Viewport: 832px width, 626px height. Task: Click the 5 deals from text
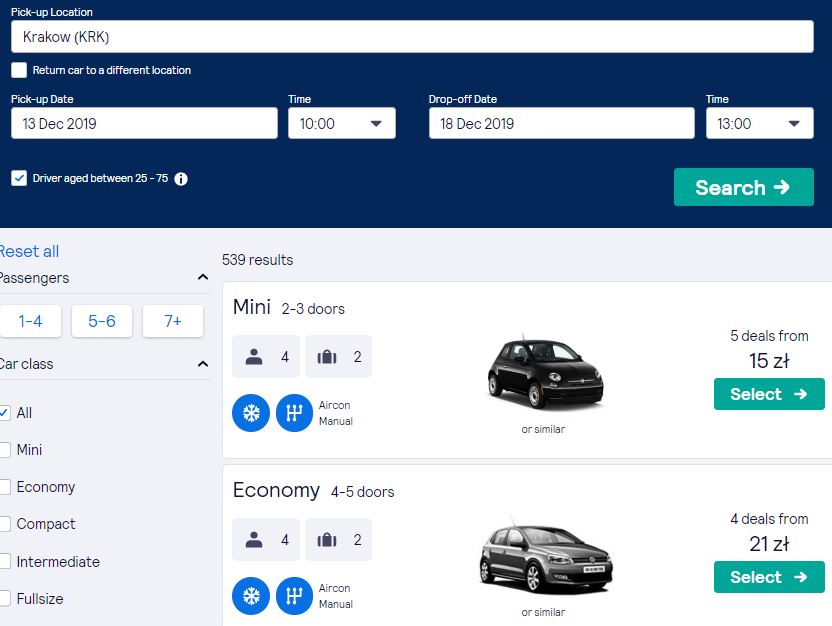769,336
